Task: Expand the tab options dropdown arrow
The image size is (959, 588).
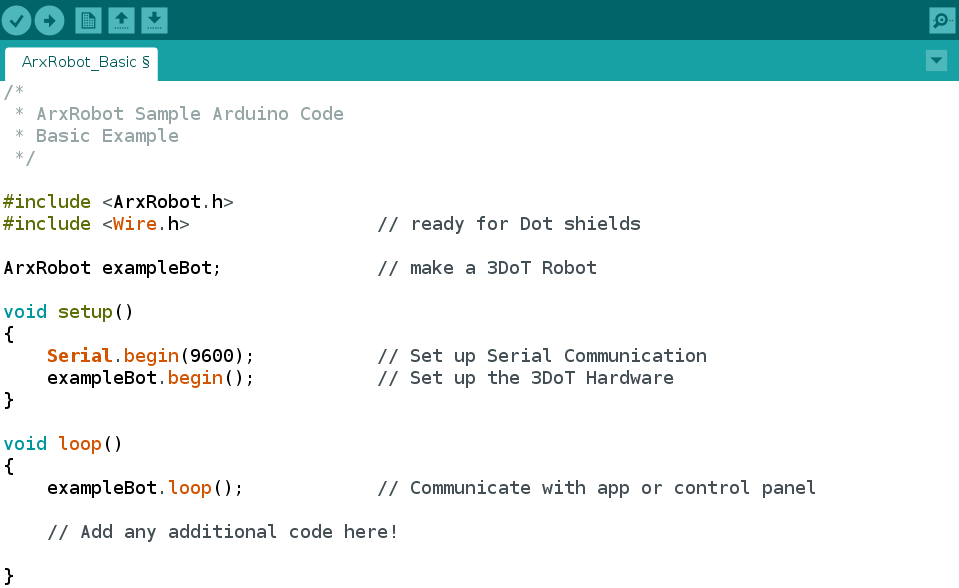Action: tap(936, 61)
